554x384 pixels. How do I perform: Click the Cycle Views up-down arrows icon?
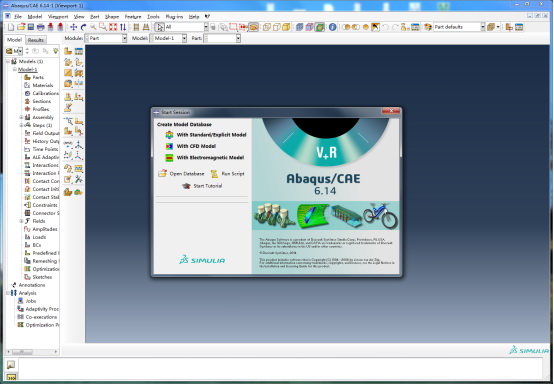point(123,27)
